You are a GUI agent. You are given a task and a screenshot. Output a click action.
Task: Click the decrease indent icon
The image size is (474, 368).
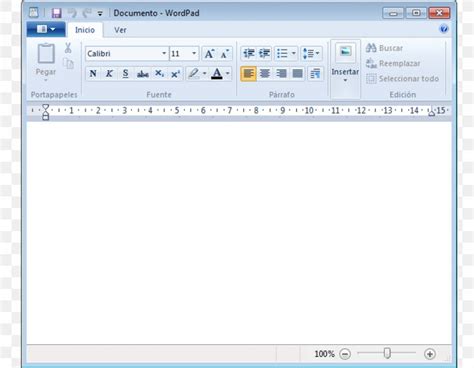tap(249, 53)
